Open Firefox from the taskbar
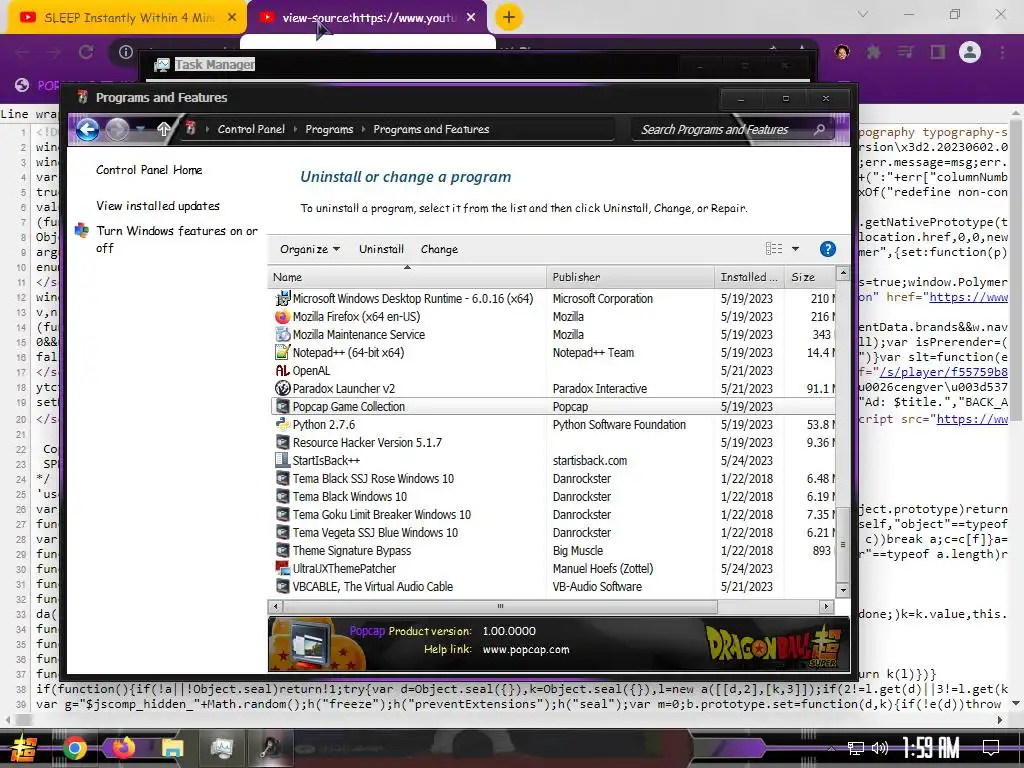Image resolution: width=1024 pixels, height=768 pixels. click(123, 747)
